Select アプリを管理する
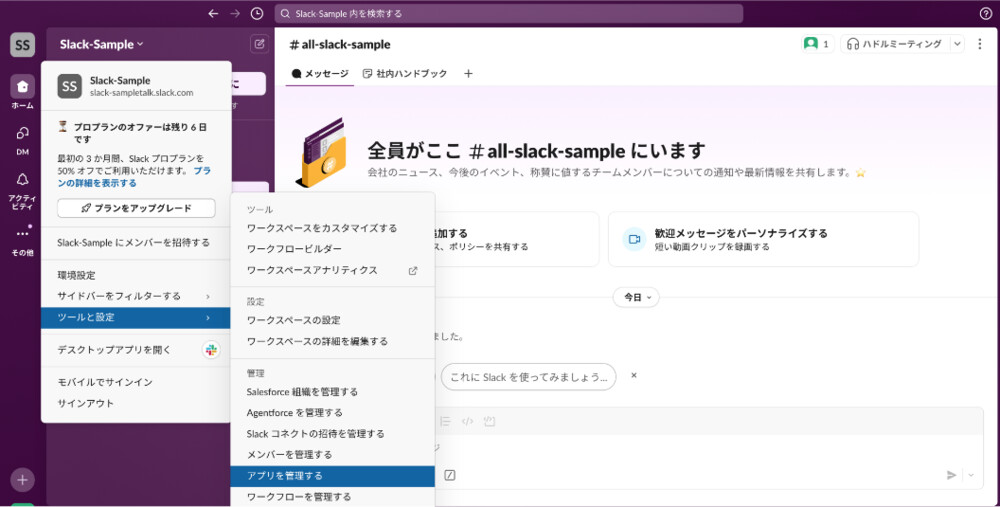The width and height of the screenshot is (1000, 507). pyautogui.click(x=332, y=476)
